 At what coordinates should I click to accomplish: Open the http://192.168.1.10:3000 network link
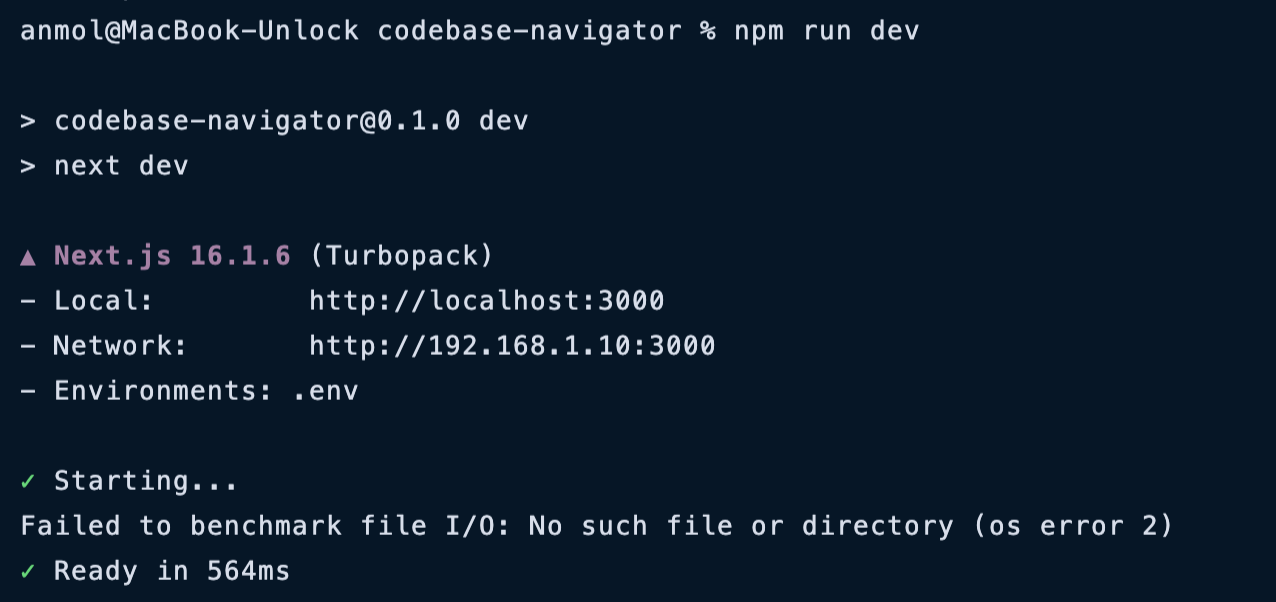(512, 346)
